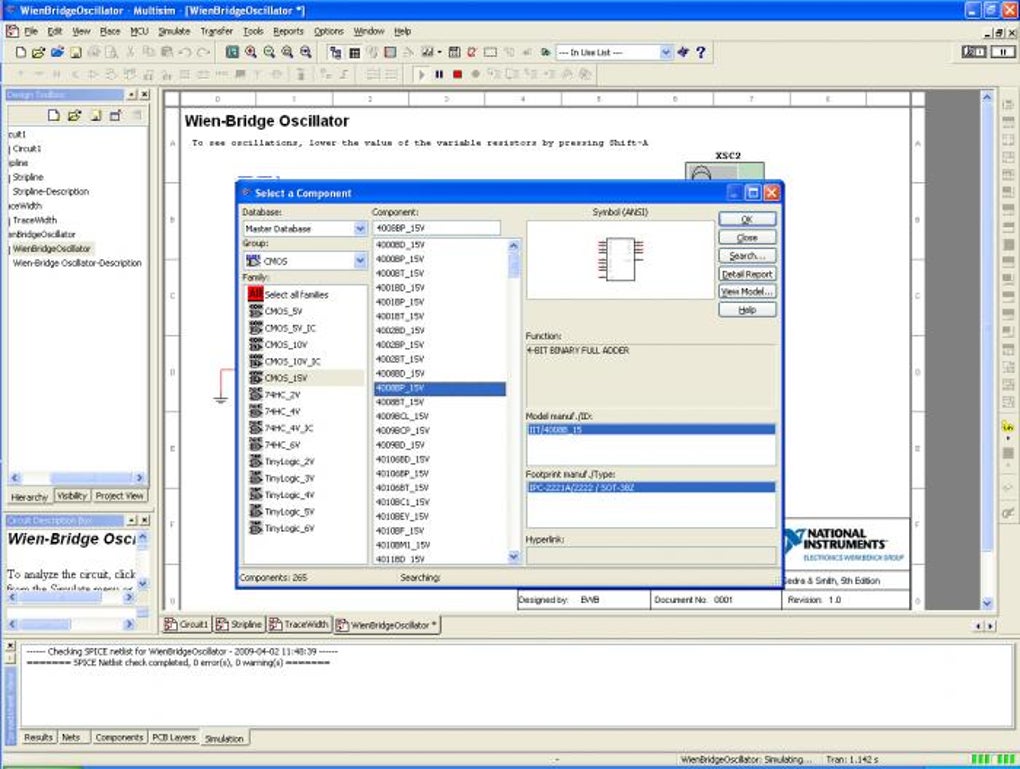Image resolution: width=1020 pixels, height=769 pixels.
Task: Open the In Use List dropdown
Action: click(665, 52)
